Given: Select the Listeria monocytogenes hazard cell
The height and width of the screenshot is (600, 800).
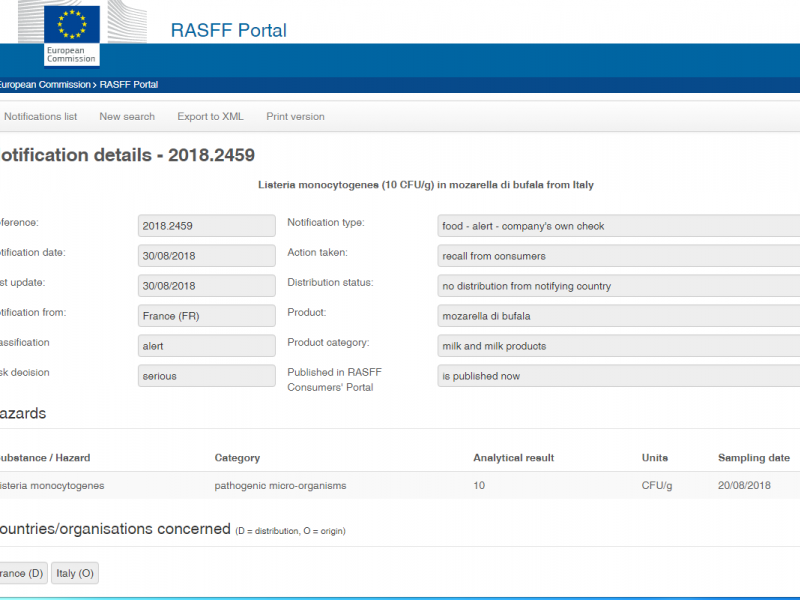Looking at the screenshot, I should [x=52, y=485].
